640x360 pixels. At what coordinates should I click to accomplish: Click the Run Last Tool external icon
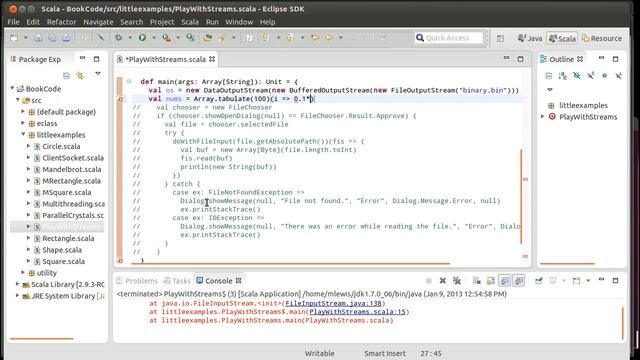point(166,38)
